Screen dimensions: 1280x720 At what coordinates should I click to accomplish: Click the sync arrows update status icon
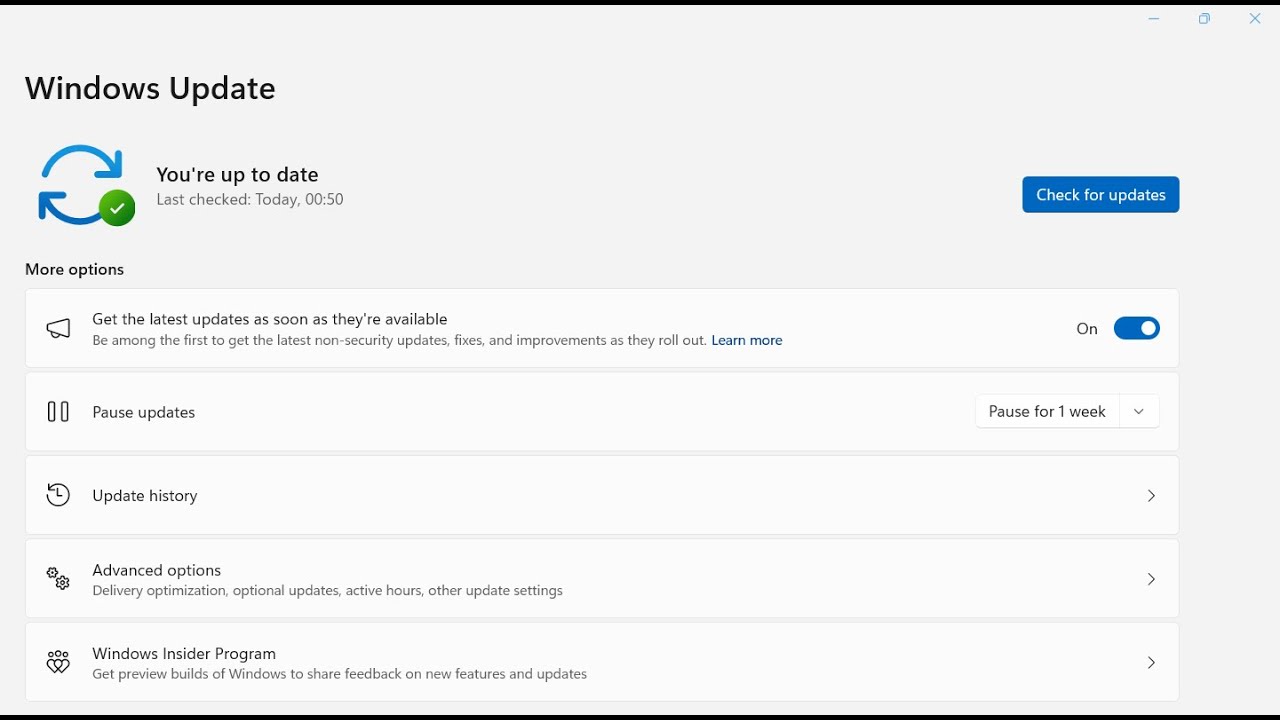80,184
